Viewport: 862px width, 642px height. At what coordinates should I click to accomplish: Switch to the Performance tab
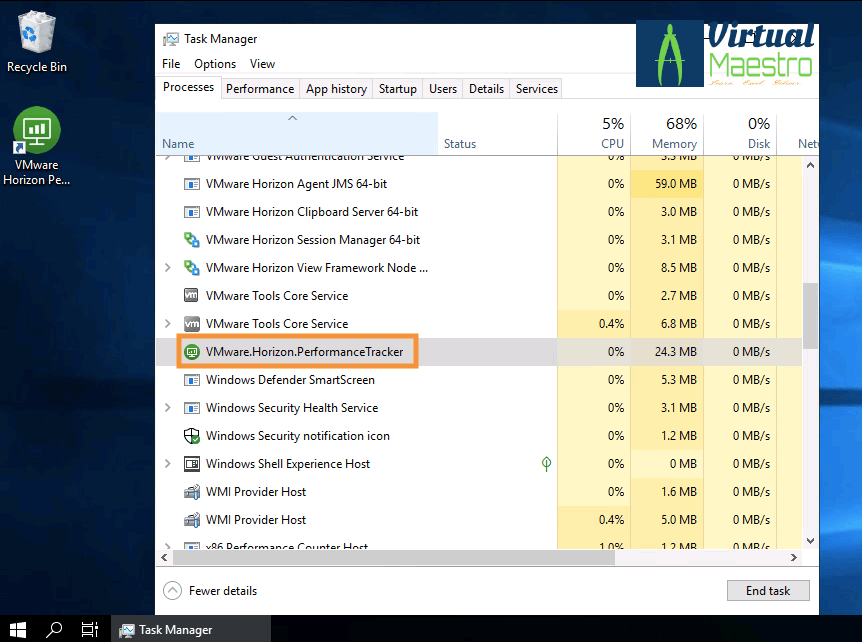tap(260, 89)
